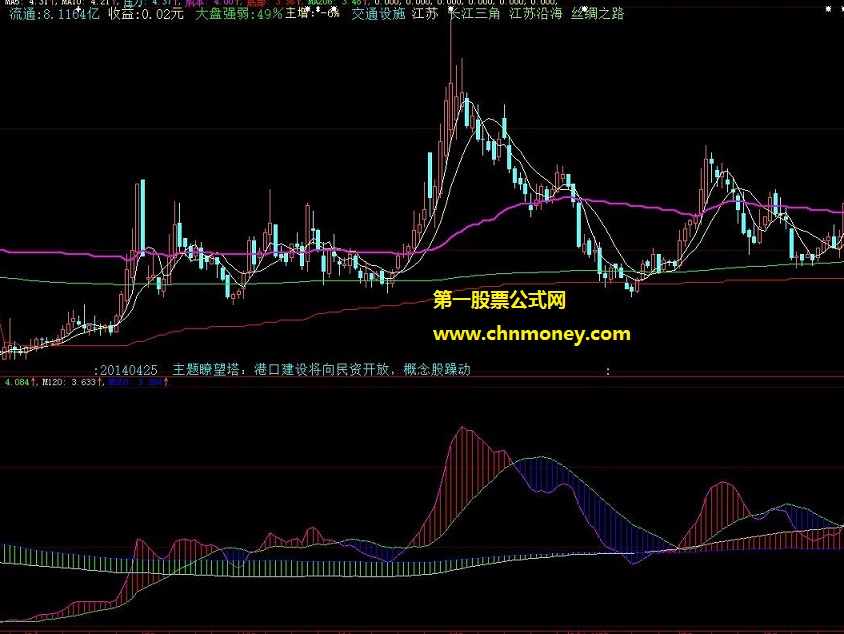
Task: Select the 长江三角 concept tag
Action: coord(474,13)
